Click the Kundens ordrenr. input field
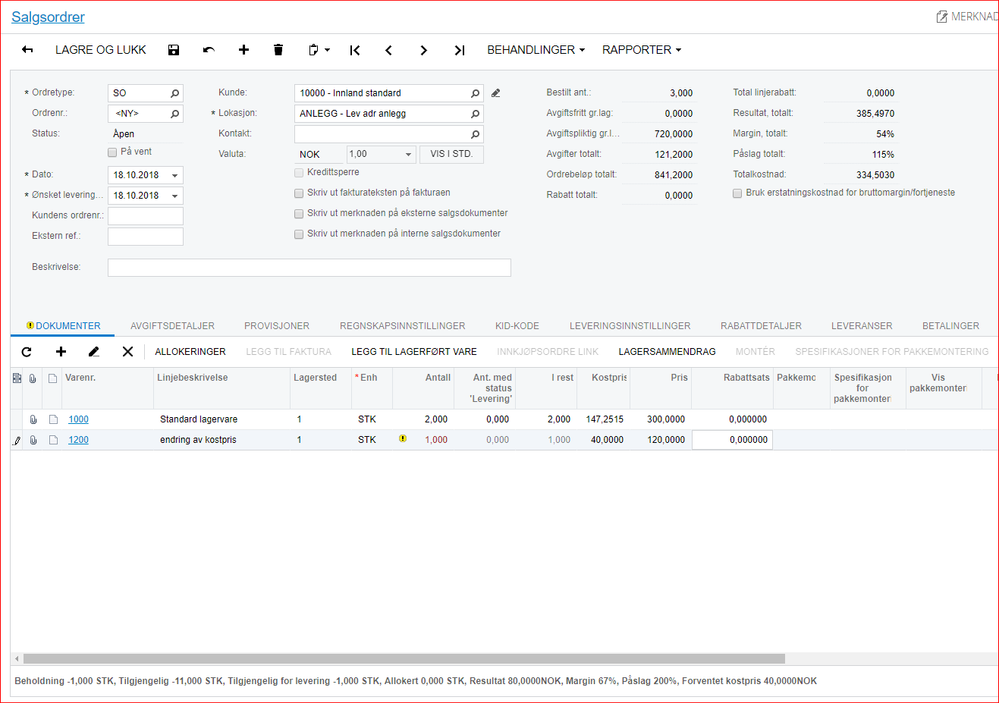Image resolution: width=999 pixels, height=703 pixels. pos(145,216)
